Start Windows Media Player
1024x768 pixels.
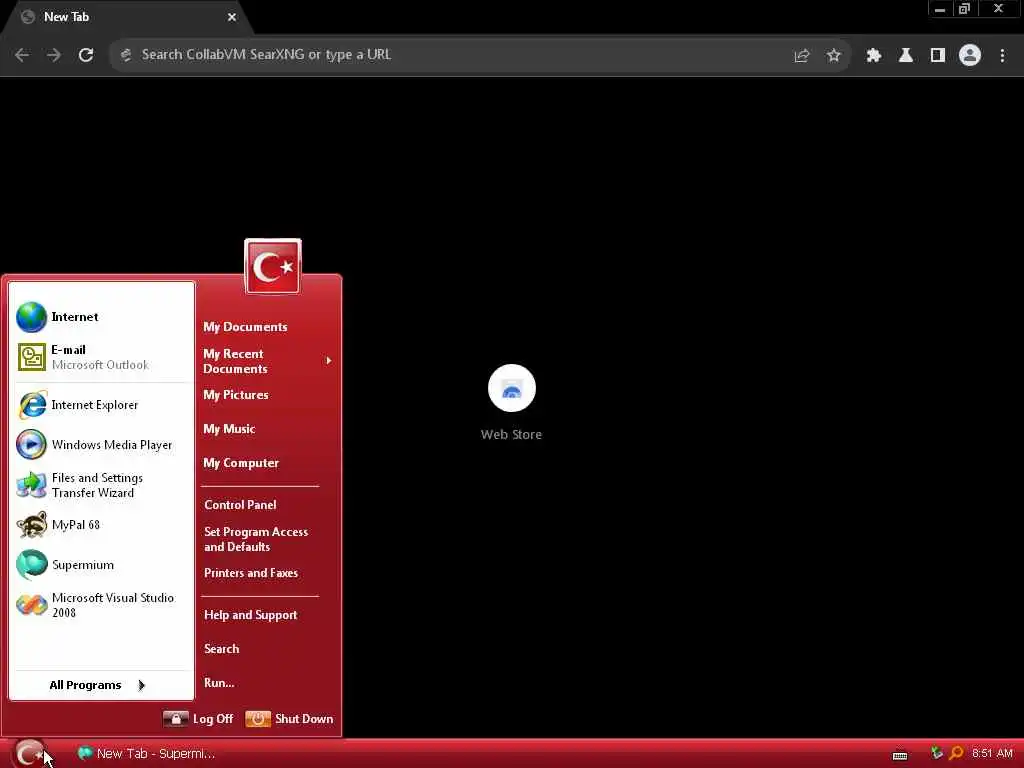pos(102,445)
